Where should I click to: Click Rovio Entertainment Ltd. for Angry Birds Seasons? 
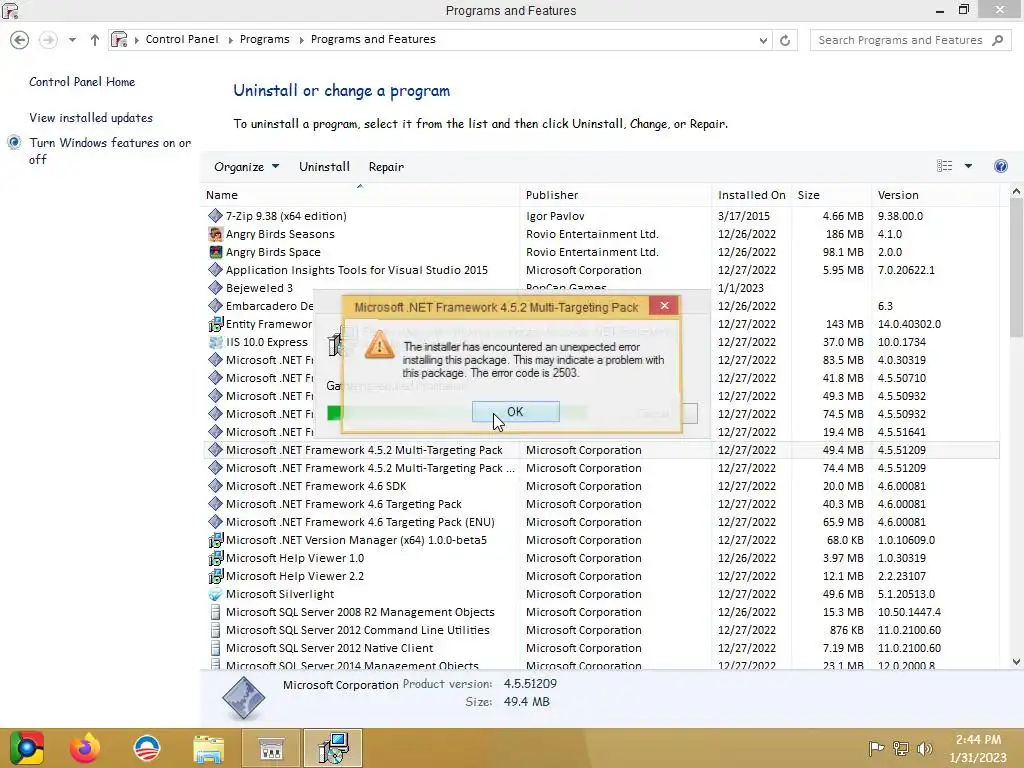click(x=592, y=234)
